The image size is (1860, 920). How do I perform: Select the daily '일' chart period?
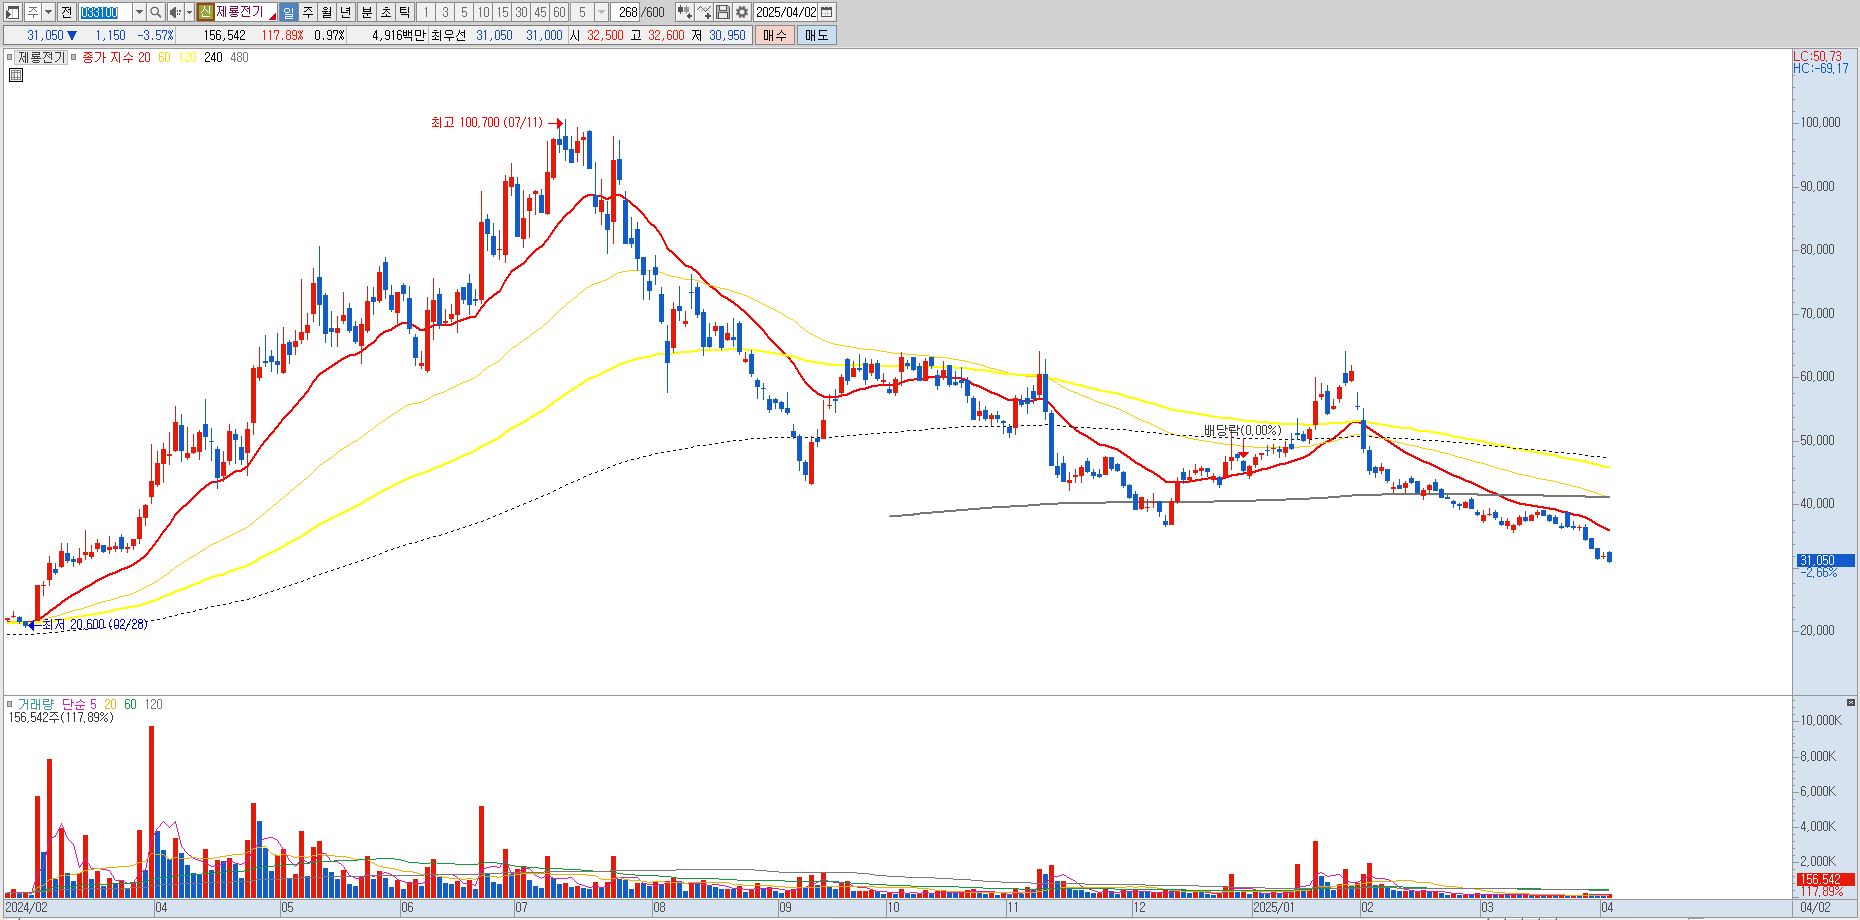289,12
